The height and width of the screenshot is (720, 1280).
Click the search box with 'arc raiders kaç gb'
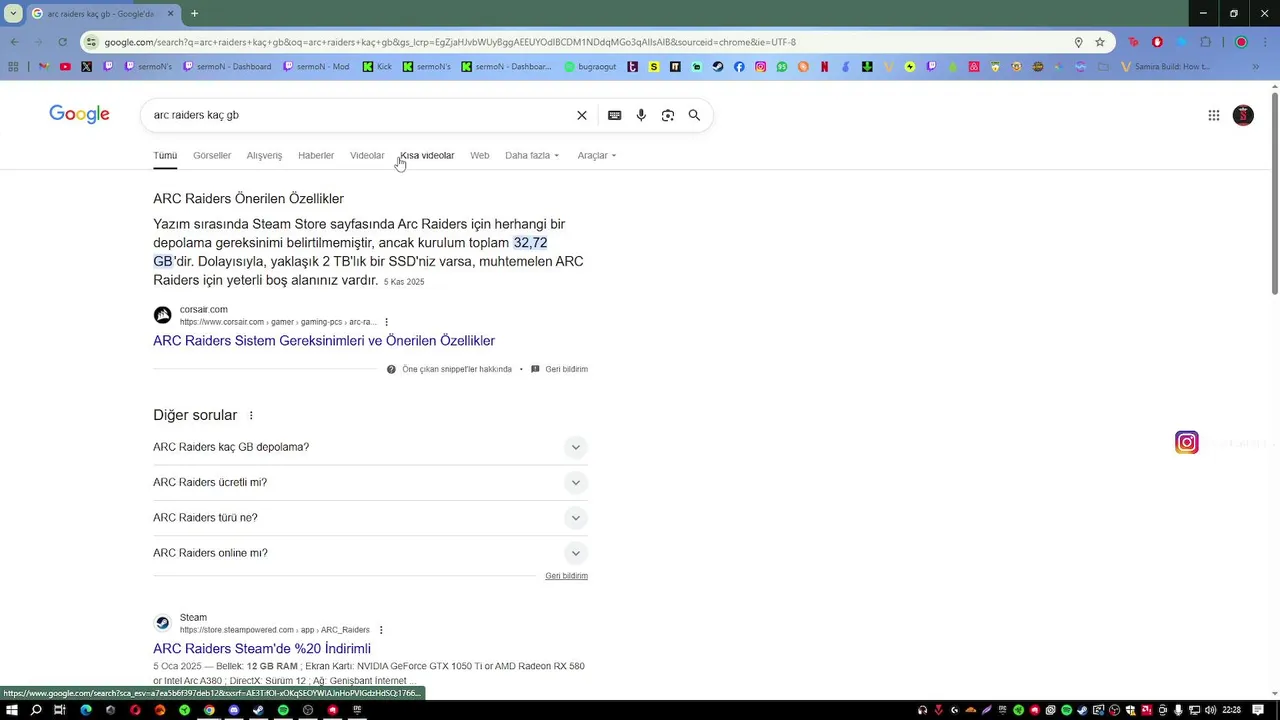(x=360, y=115)
